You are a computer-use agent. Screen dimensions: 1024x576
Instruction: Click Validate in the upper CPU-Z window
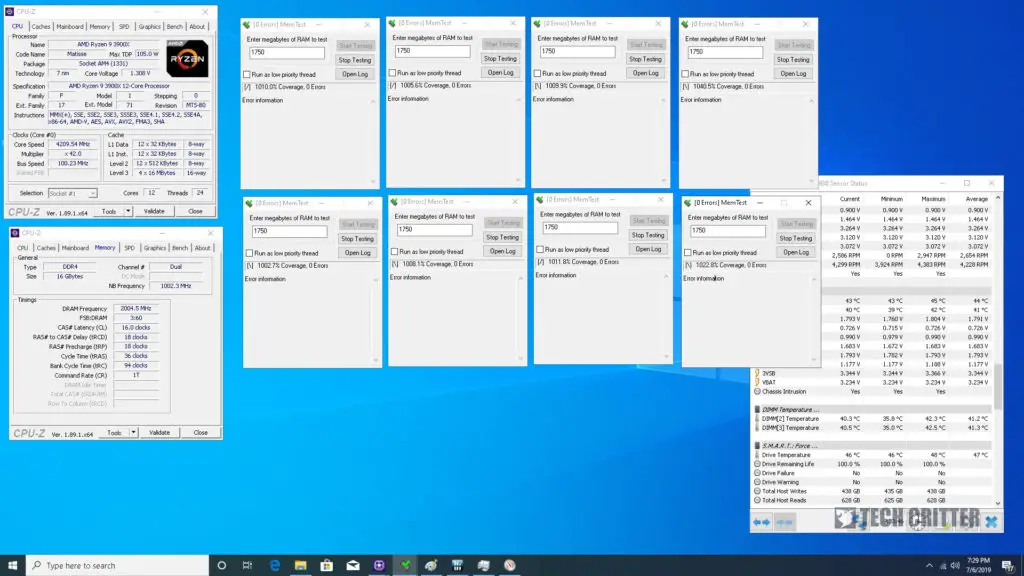154,212
